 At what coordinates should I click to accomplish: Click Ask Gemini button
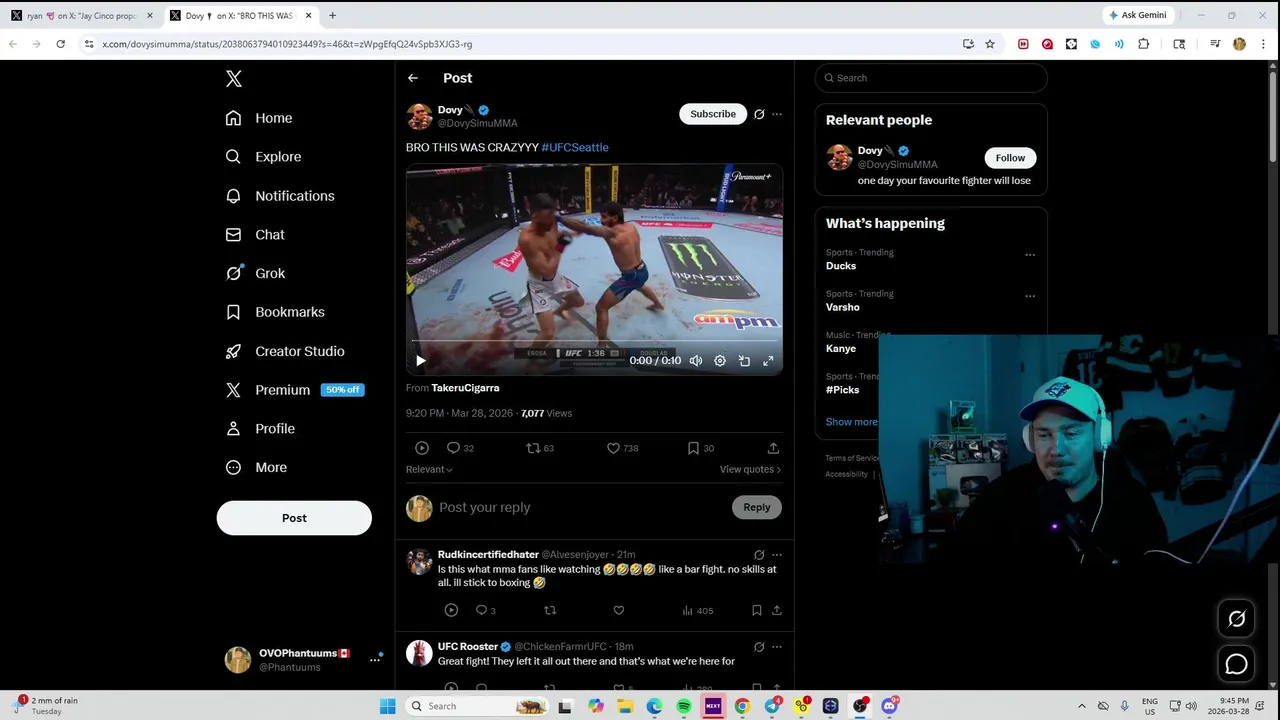[1137, 15]
